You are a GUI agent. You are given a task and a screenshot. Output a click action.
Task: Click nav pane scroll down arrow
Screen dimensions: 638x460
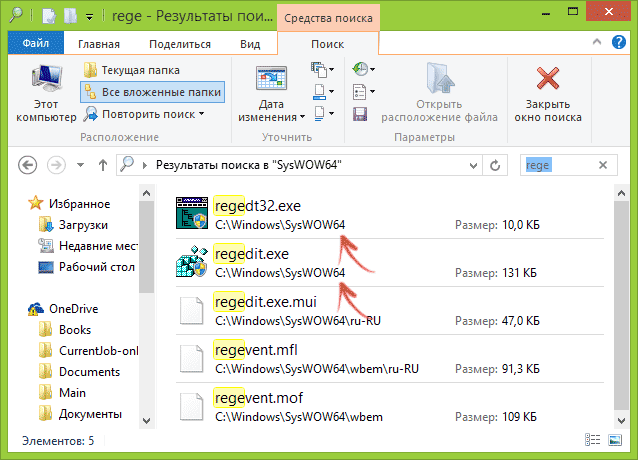pyautogui.click(x=146, y=421)
